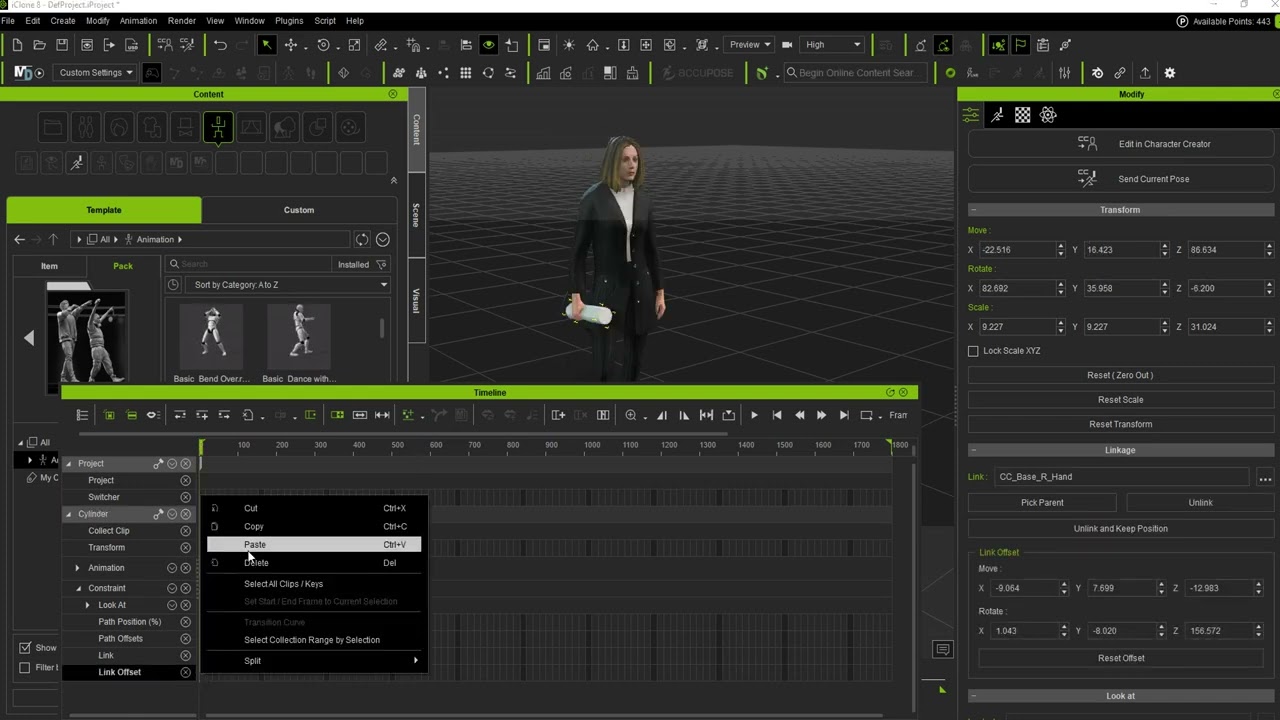Click the Reset Transform button
The width and height of the screenshot is (1280, 720).
click(x=1120, y=424)
